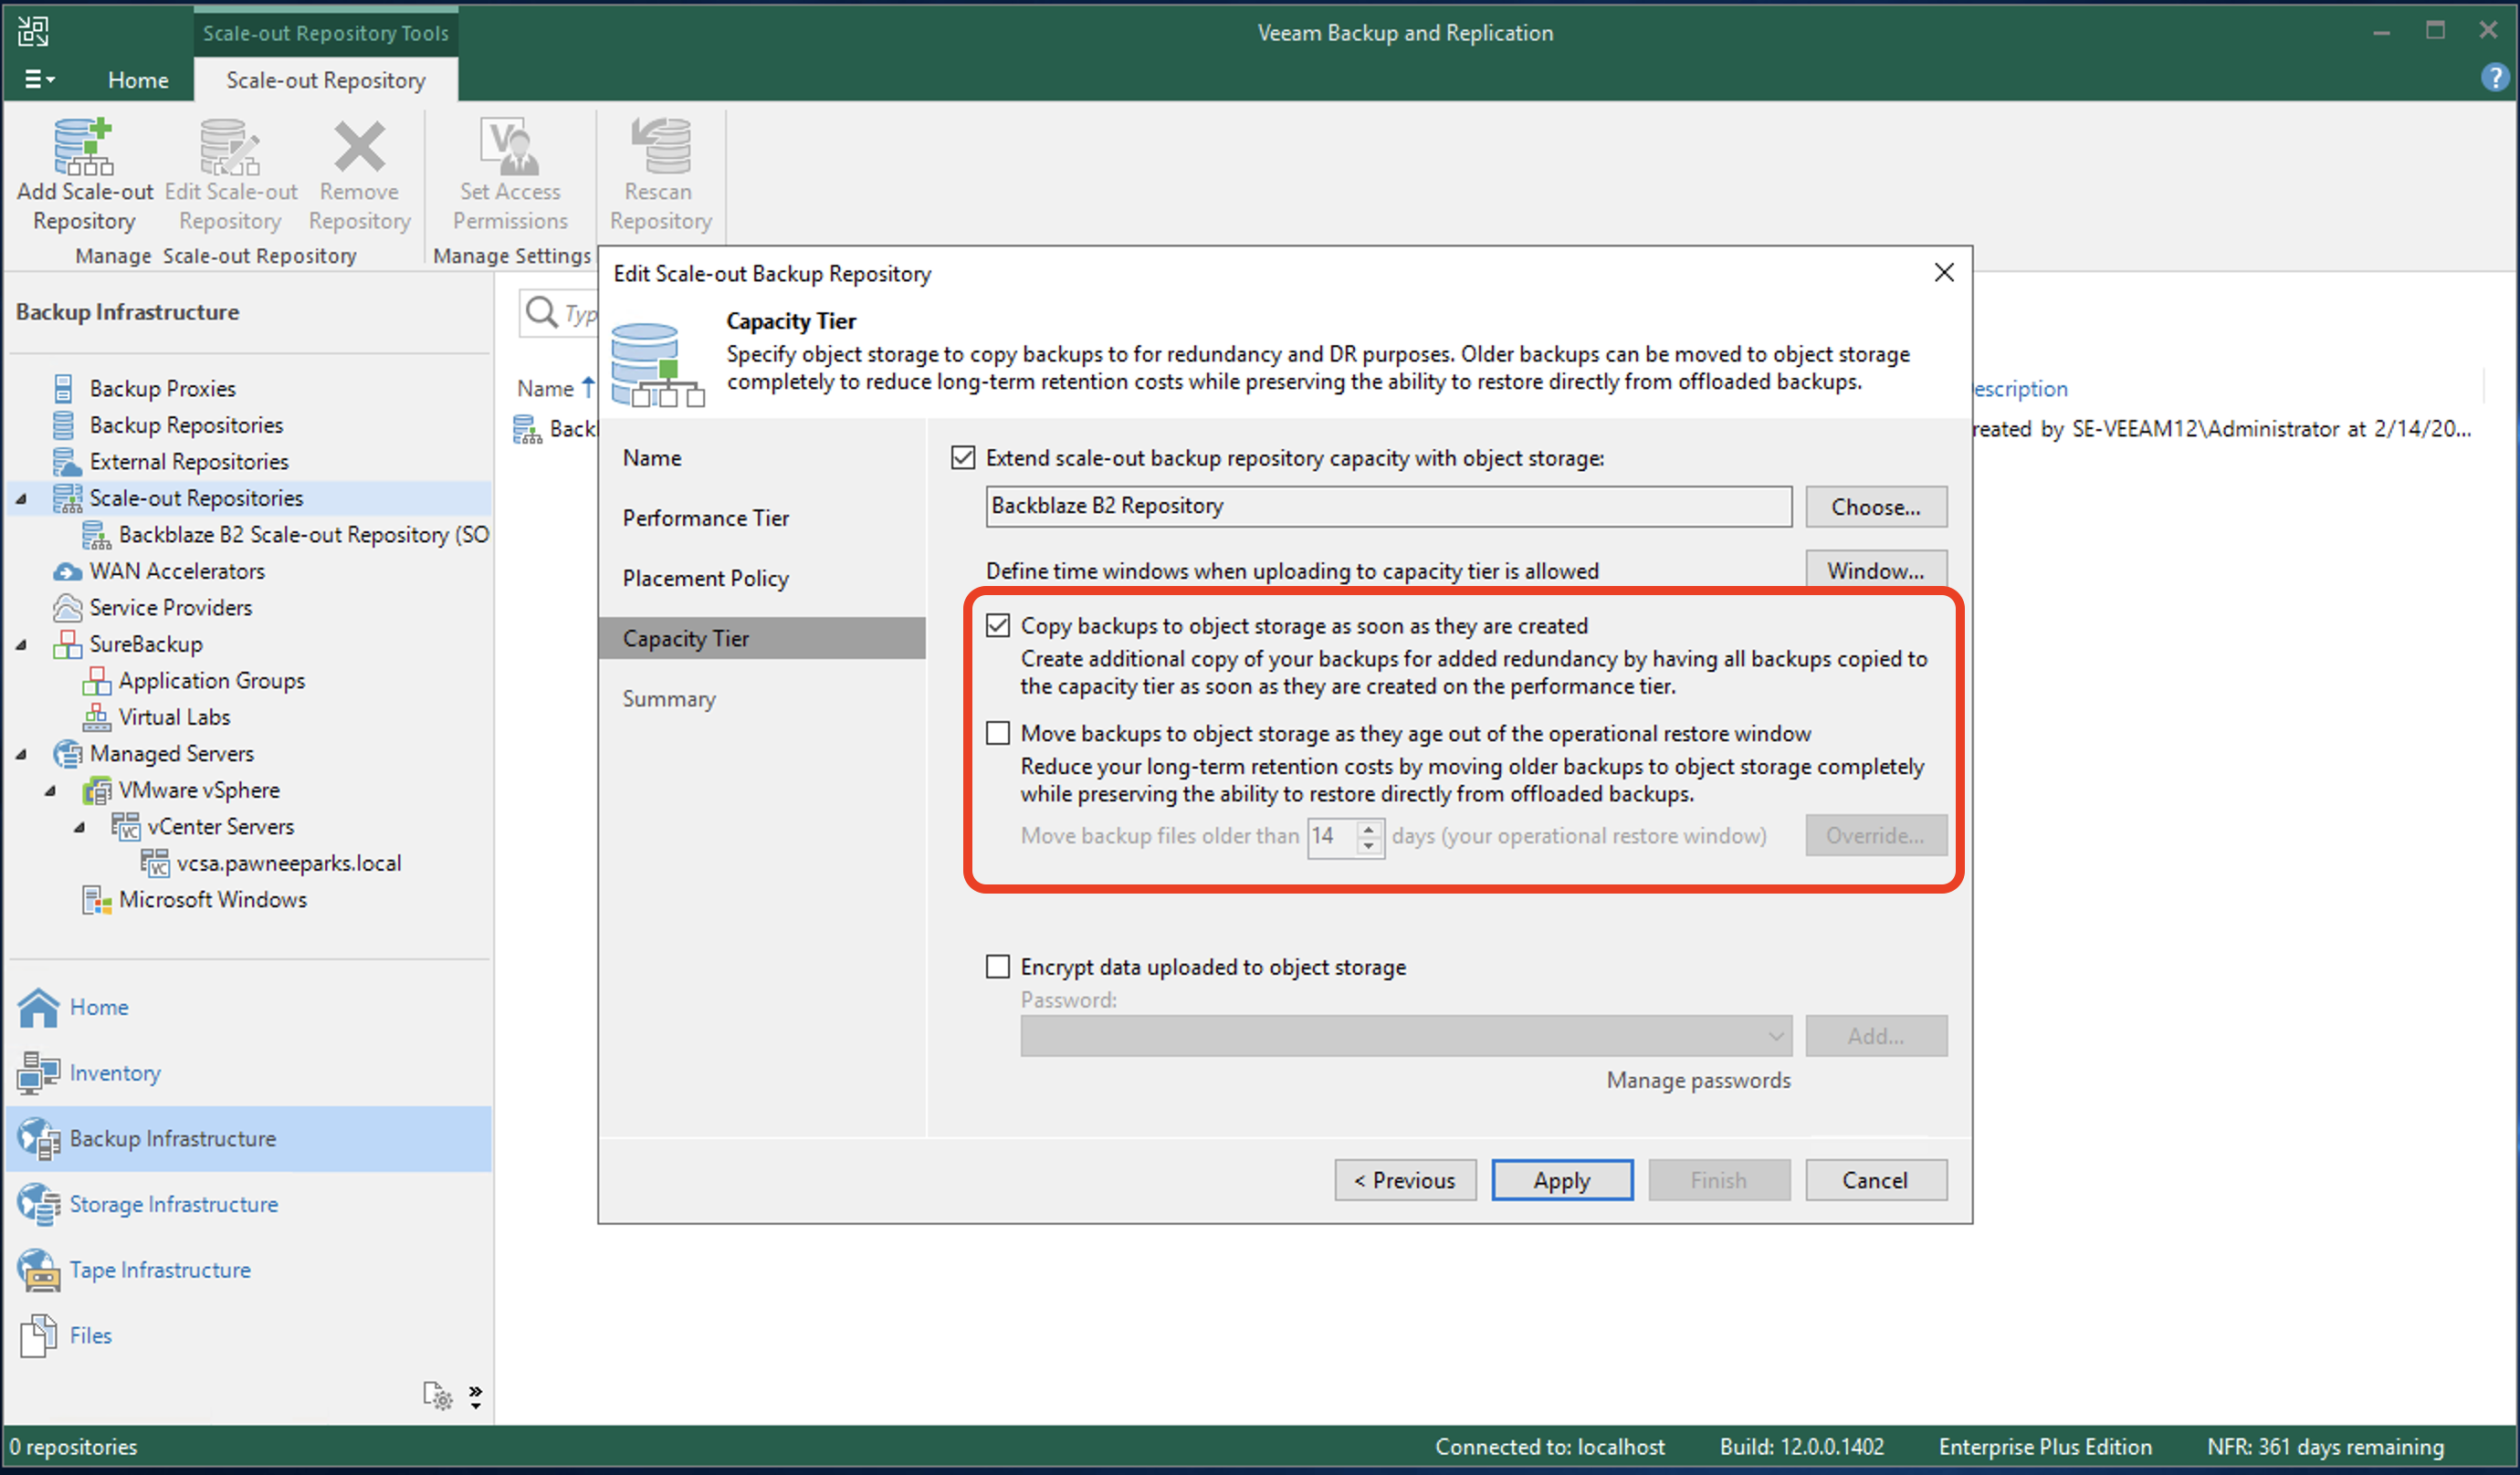This screenshot has height=1475, width=2520.
Task: Enable Move backups to object storage checkbox
Action: [997, 734]
